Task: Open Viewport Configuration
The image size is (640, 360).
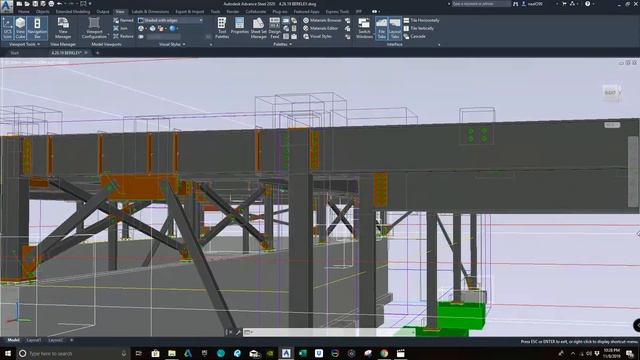Action: 94,28
